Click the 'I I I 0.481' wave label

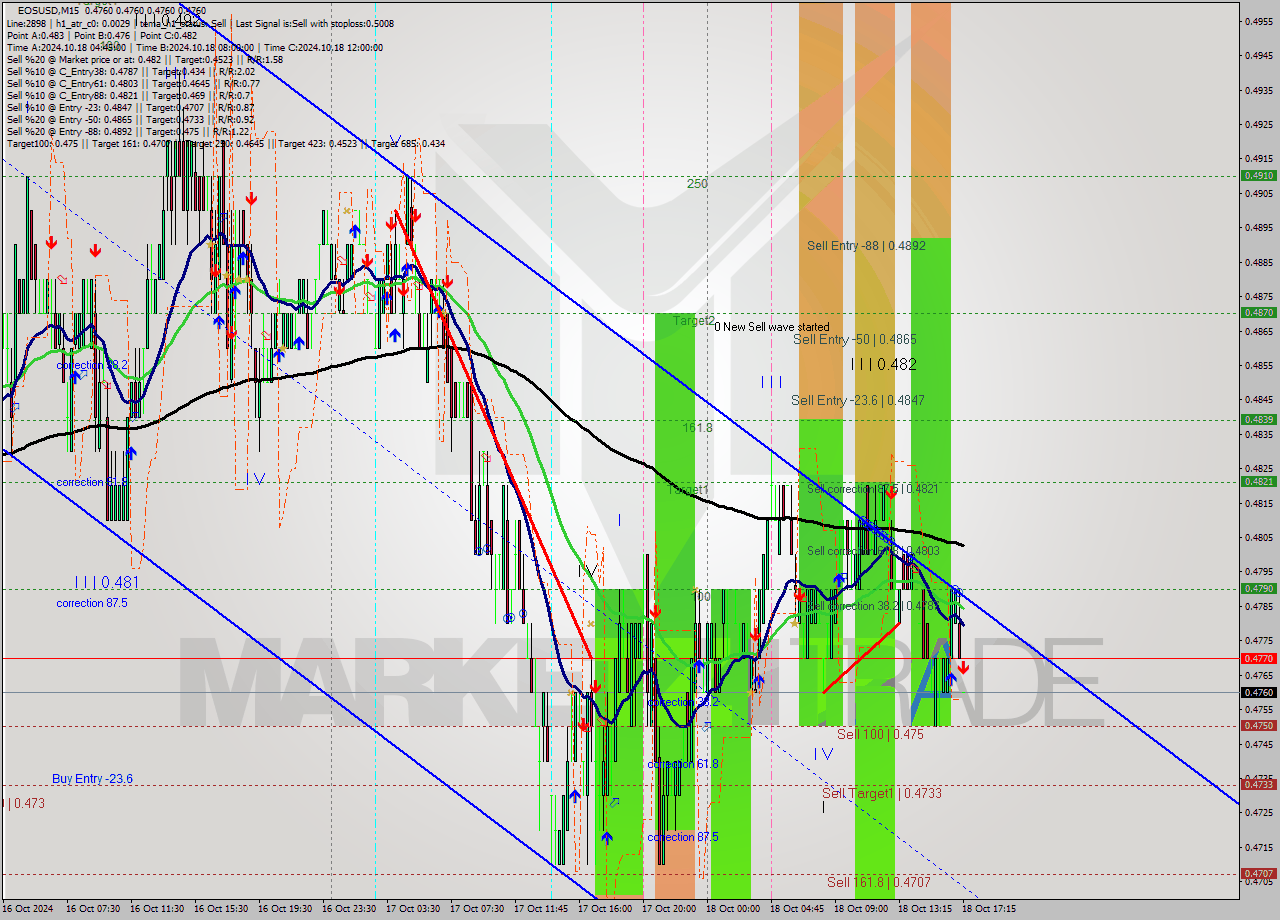pyautogui.click(x=105, y=582)
